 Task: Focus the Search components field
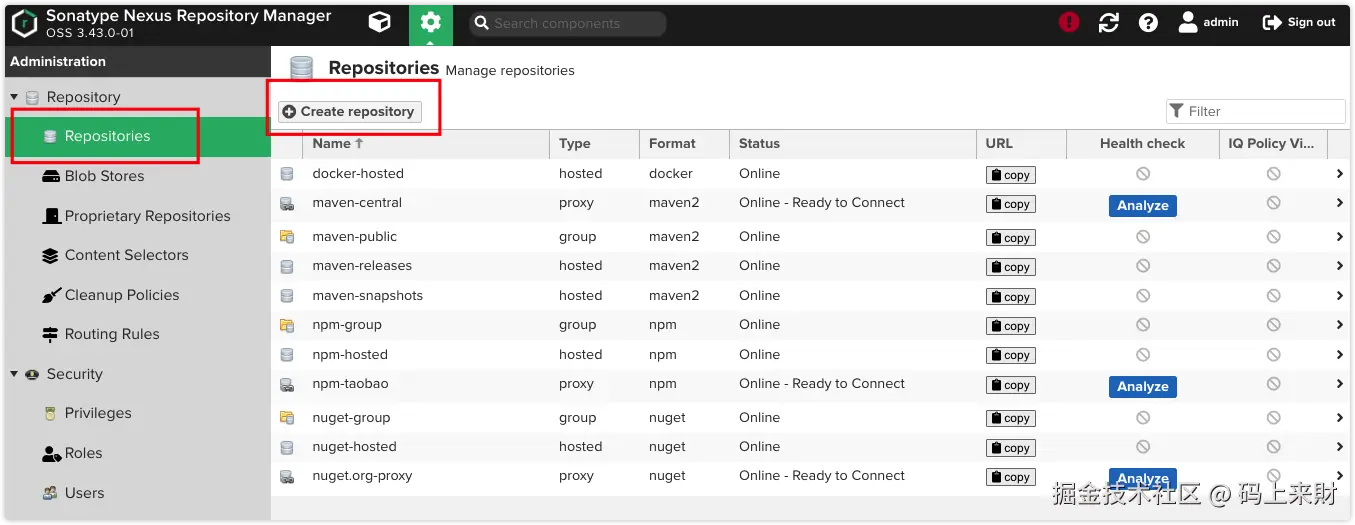(567, 23)
